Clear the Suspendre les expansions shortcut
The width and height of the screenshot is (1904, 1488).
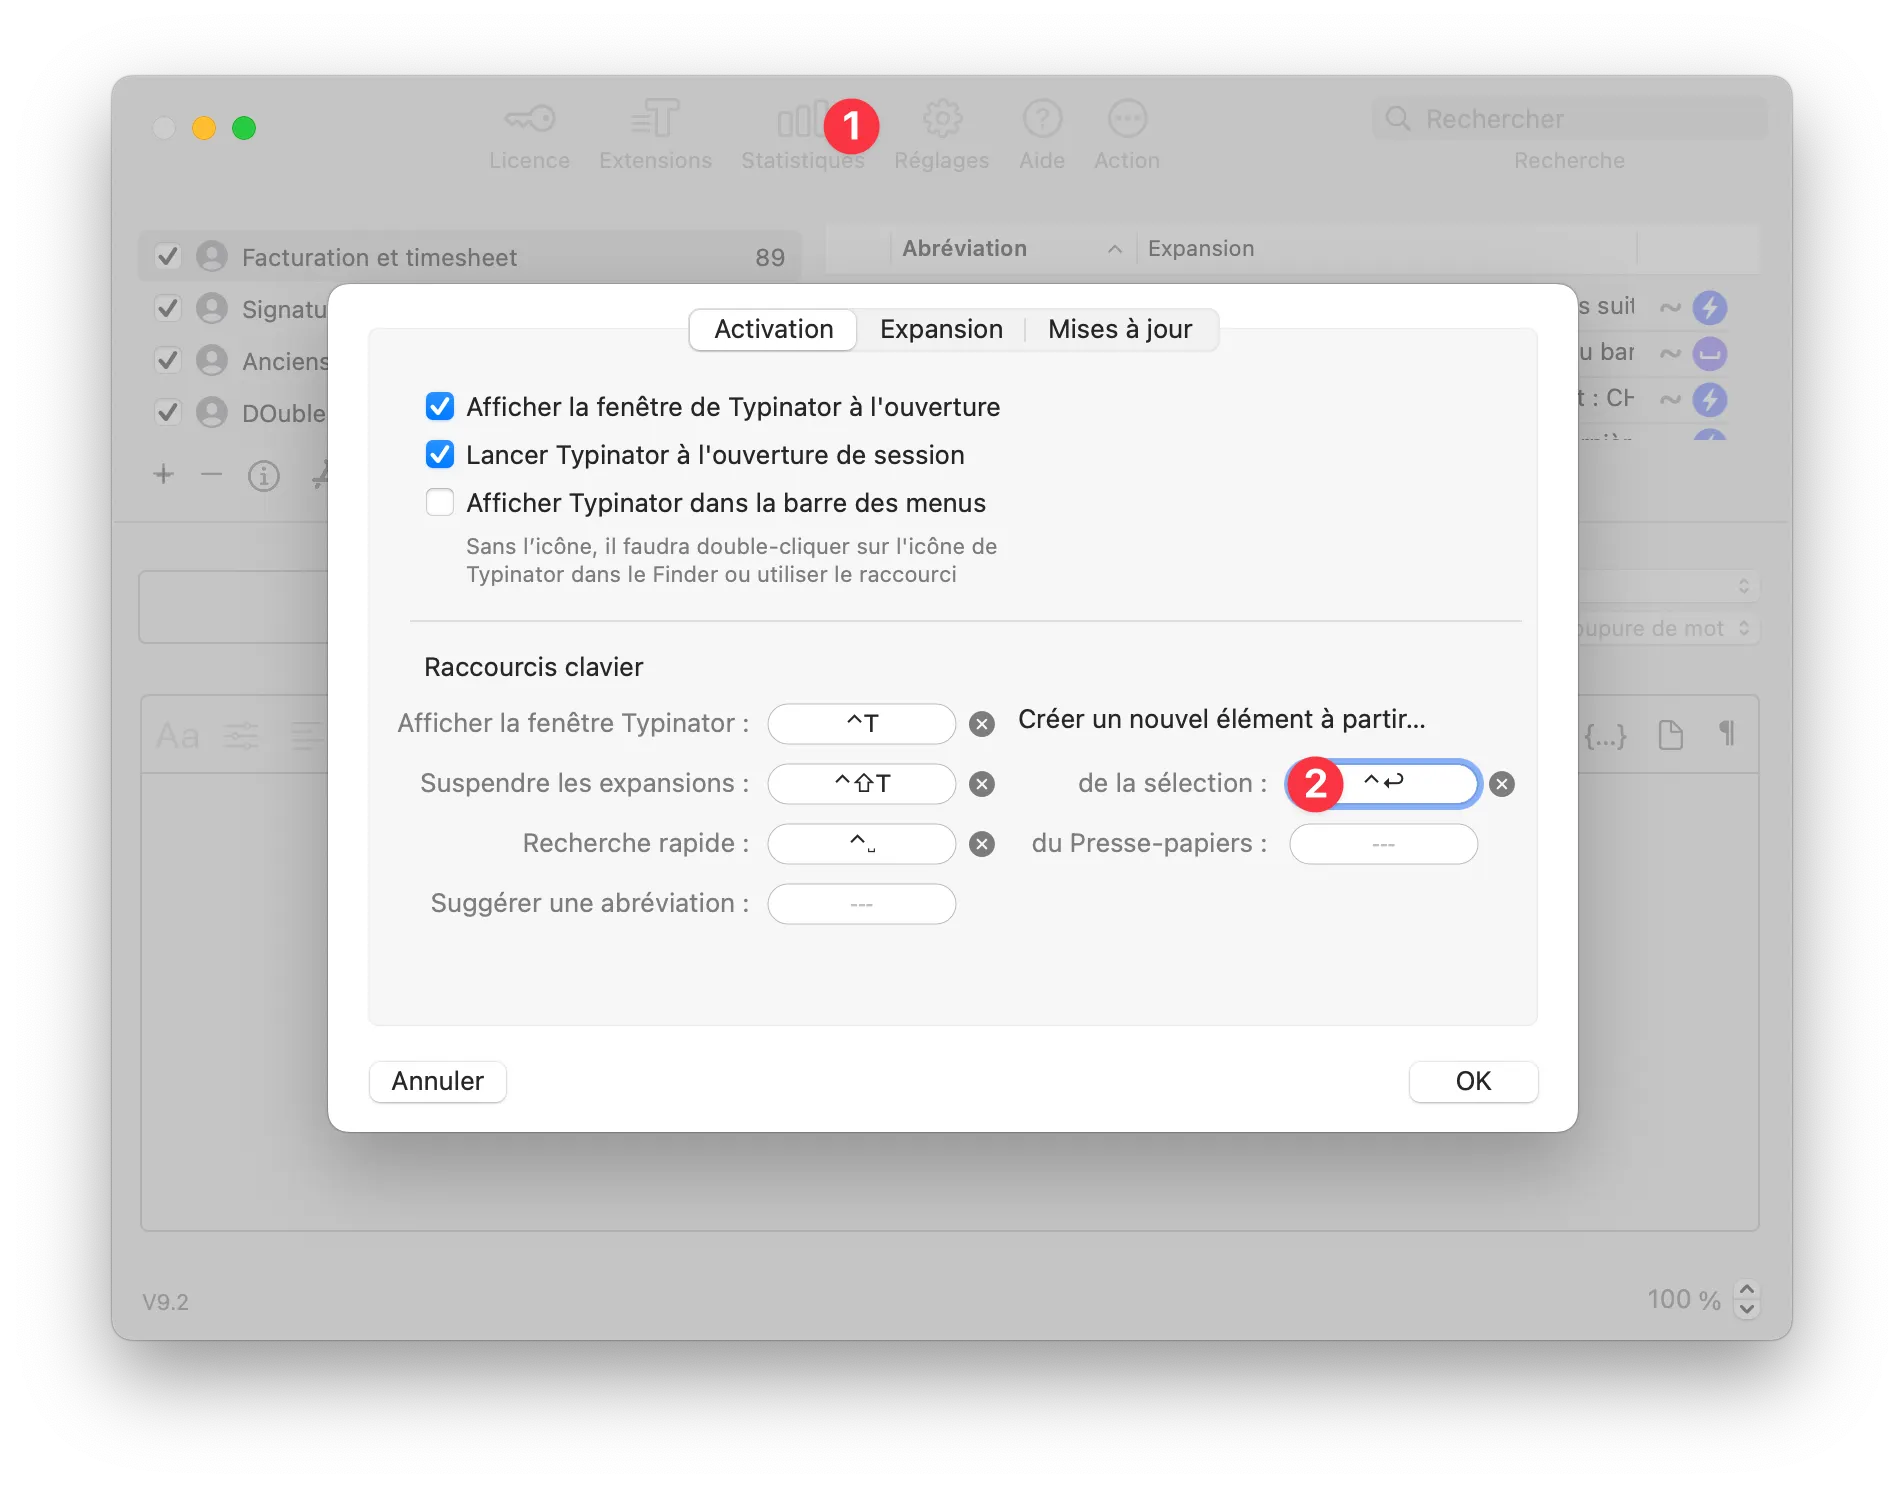(982, 784)
